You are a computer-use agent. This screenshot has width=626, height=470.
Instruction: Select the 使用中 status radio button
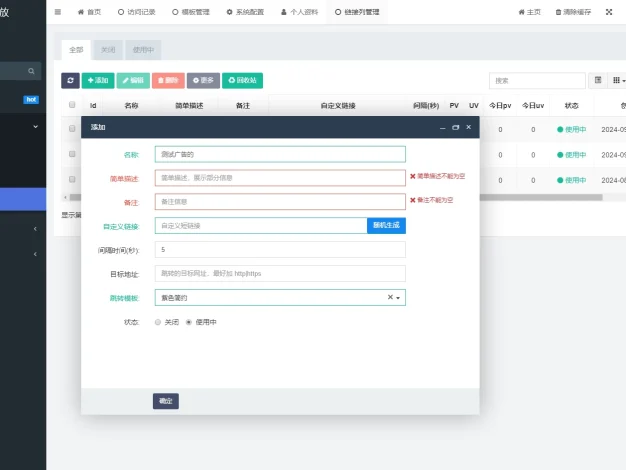(189, 322)
